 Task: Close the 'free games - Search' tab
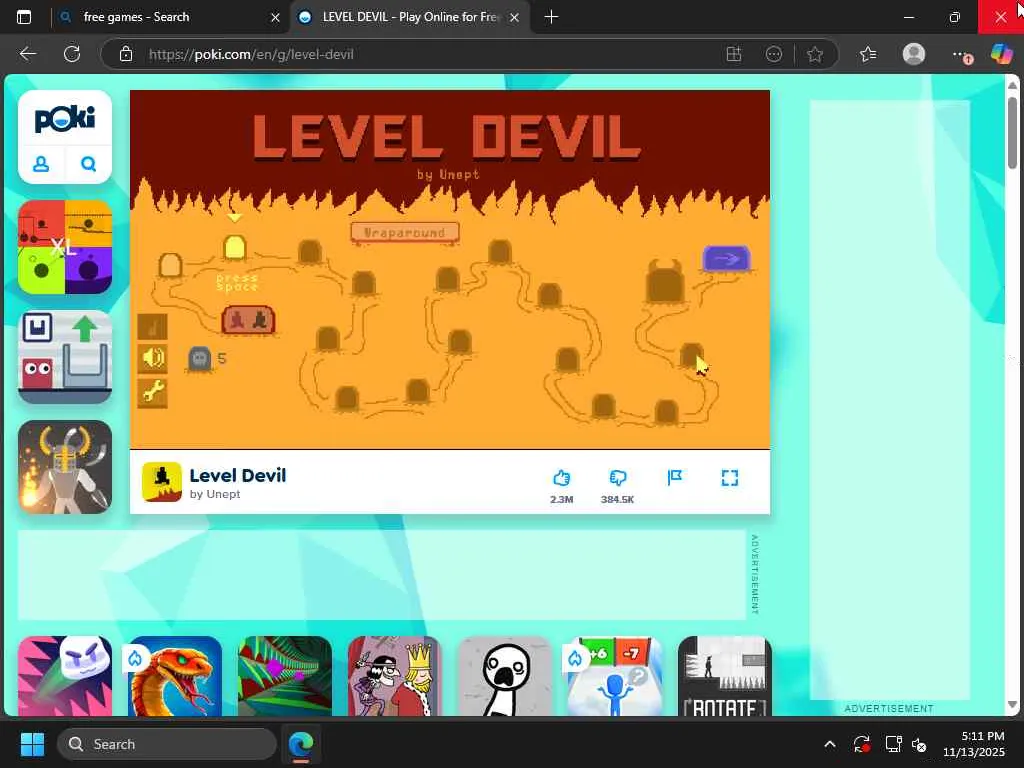tap(275, 18)
